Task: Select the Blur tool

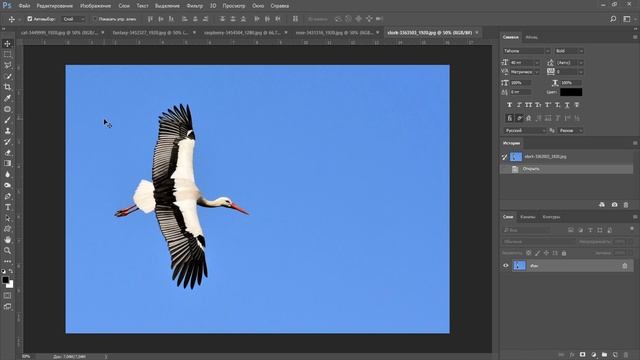Action: click(7, 174)
